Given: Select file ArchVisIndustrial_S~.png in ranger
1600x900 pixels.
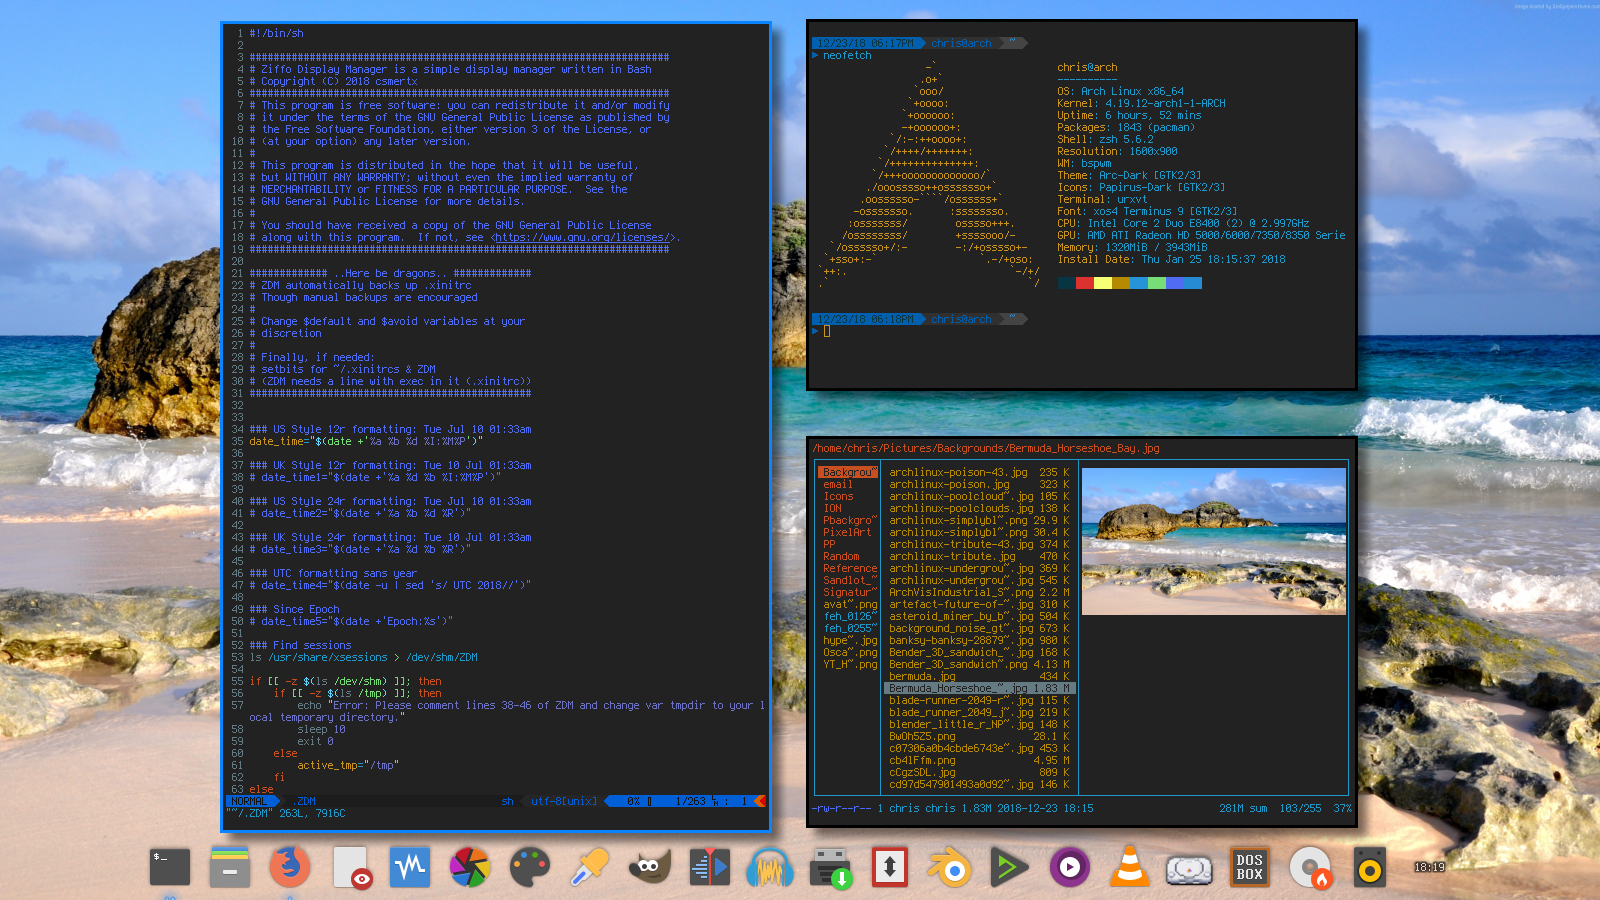Looking at the screenshot, I should pyautogui.click(x=979, y=592).
